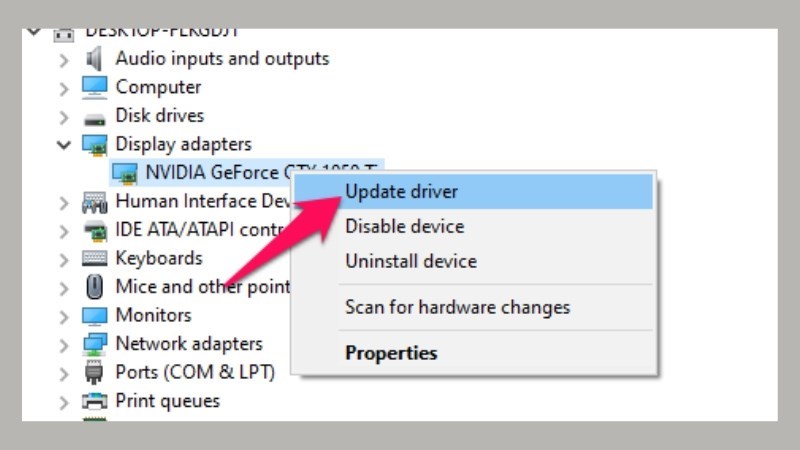
Task: Click the Network adapters icon
Action: [x=94, y=345]
